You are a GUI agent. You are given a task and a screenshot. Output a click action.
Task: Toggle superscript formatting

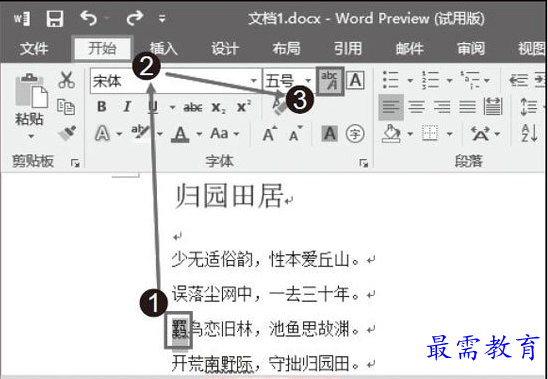(x=244, y=106)
